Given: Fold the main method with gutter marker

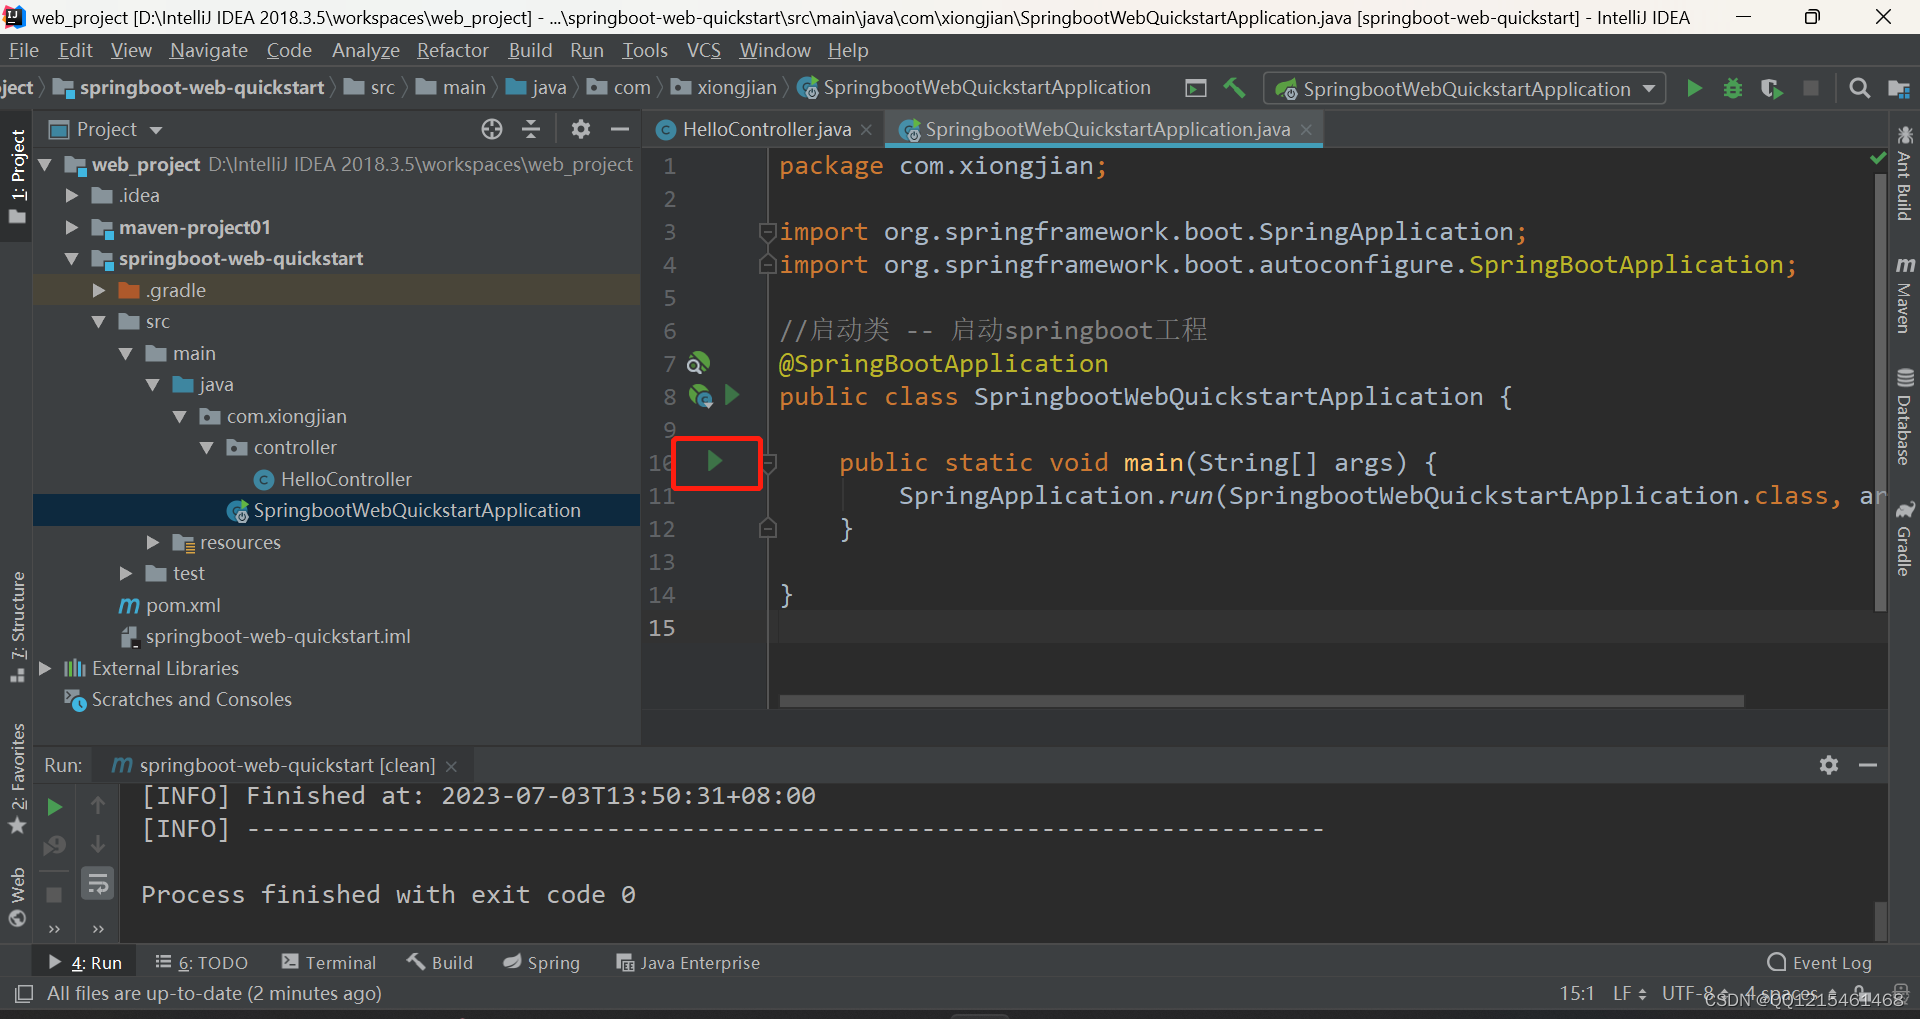Looking at the screenshot, I should point(769,462).
